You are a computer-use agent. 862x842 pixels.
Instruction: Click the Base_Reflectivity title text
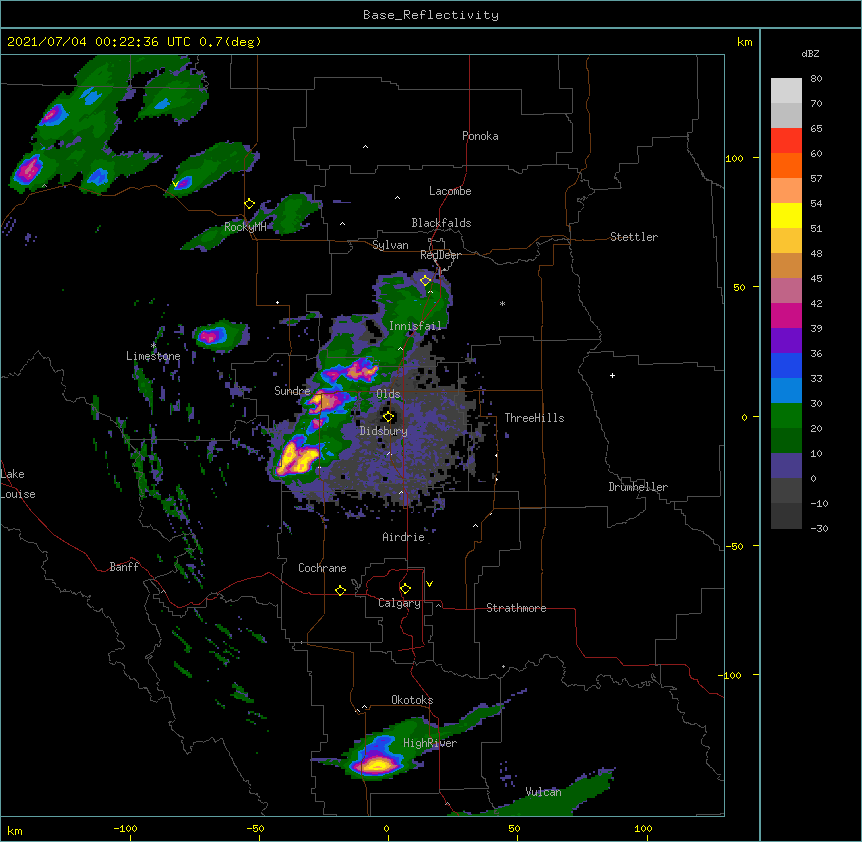tap(431, 15)
